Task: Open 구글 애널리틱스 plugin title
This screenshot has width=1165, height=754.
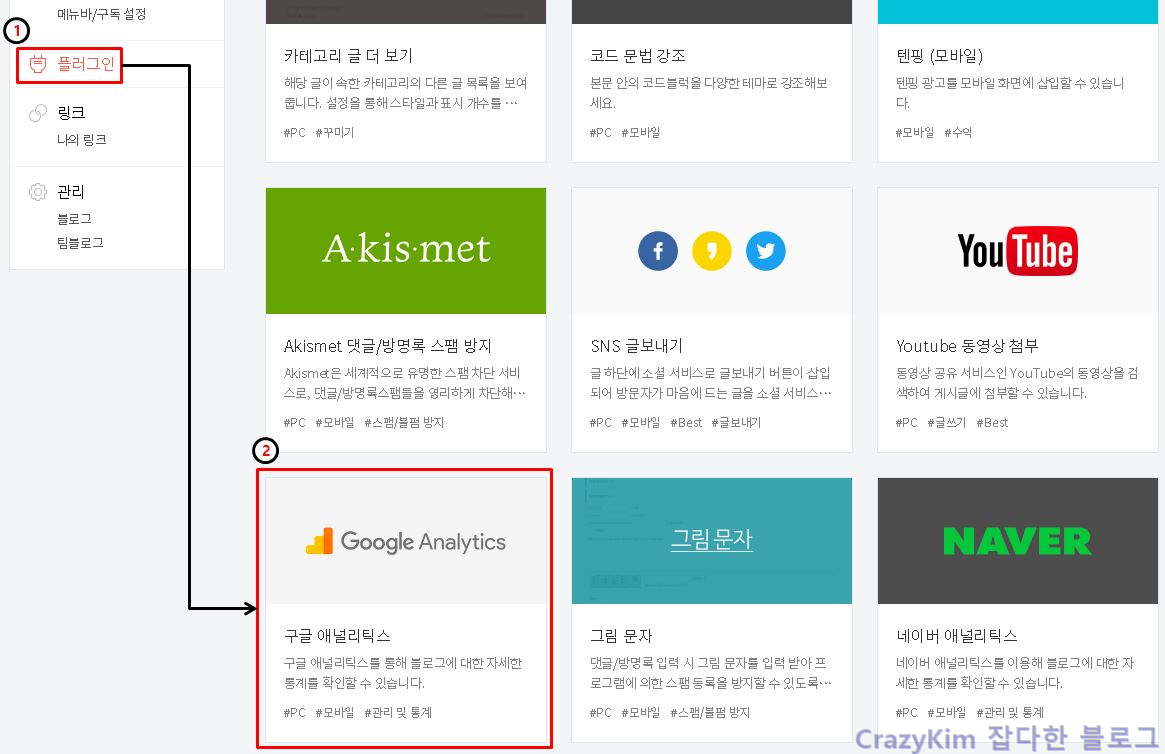Action: 337,636
